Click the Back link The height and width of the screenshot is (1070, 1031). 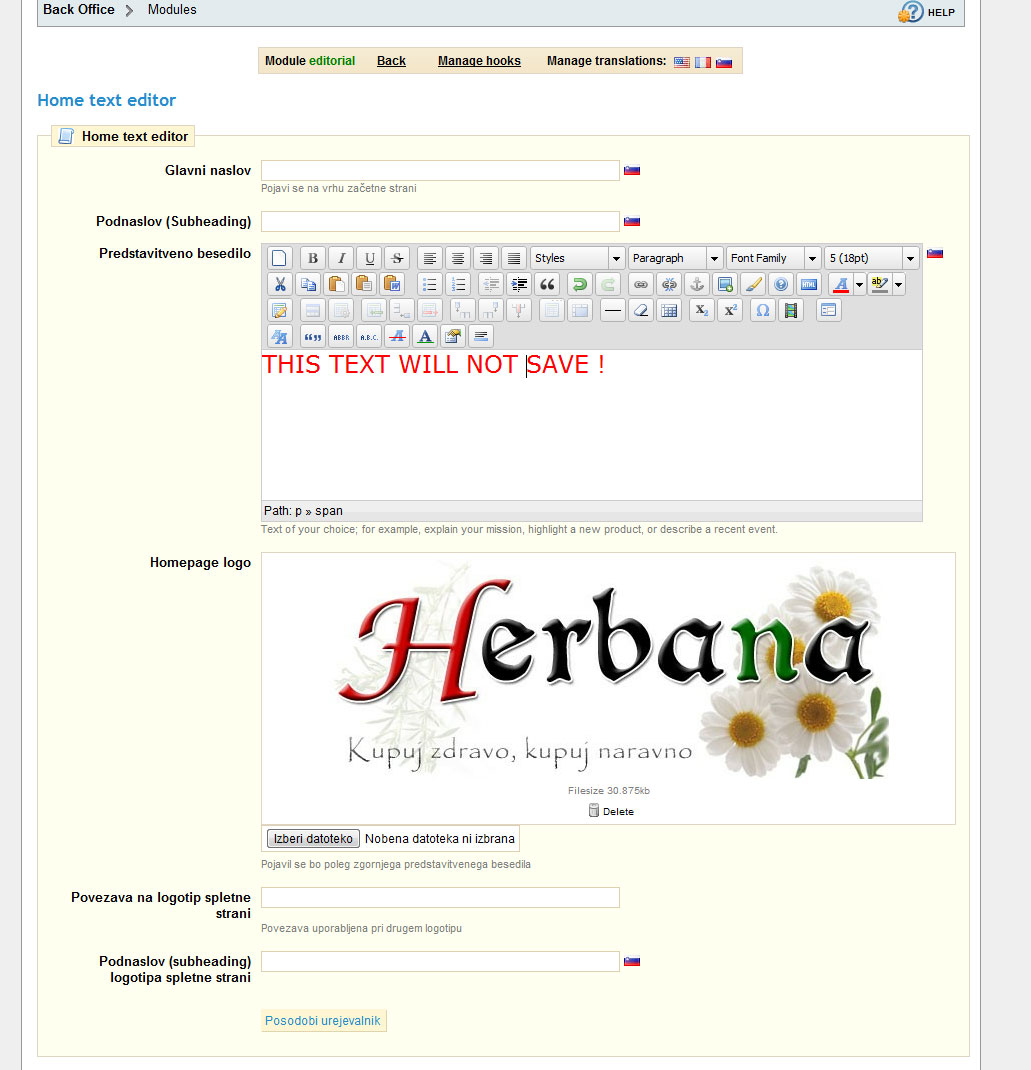click(391, 61)
